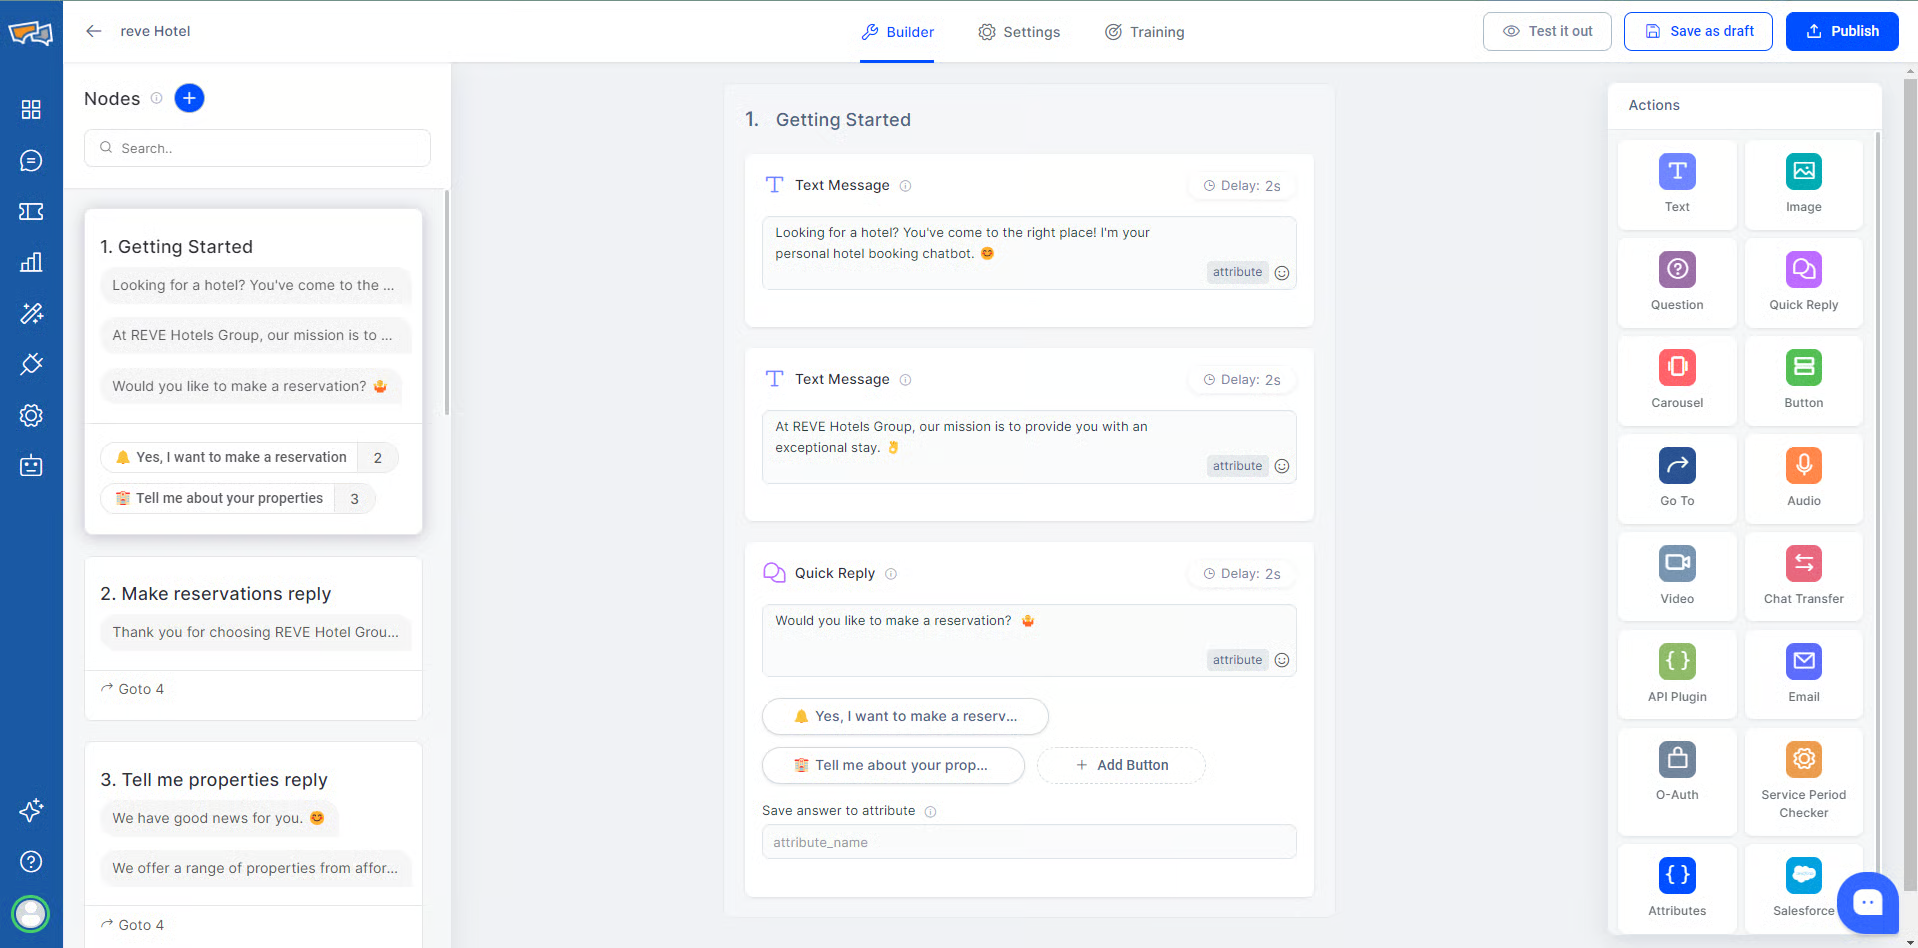Add the Text action
The width and height of the screenshot is (1918, 948).
click(x=1677, y=185)
